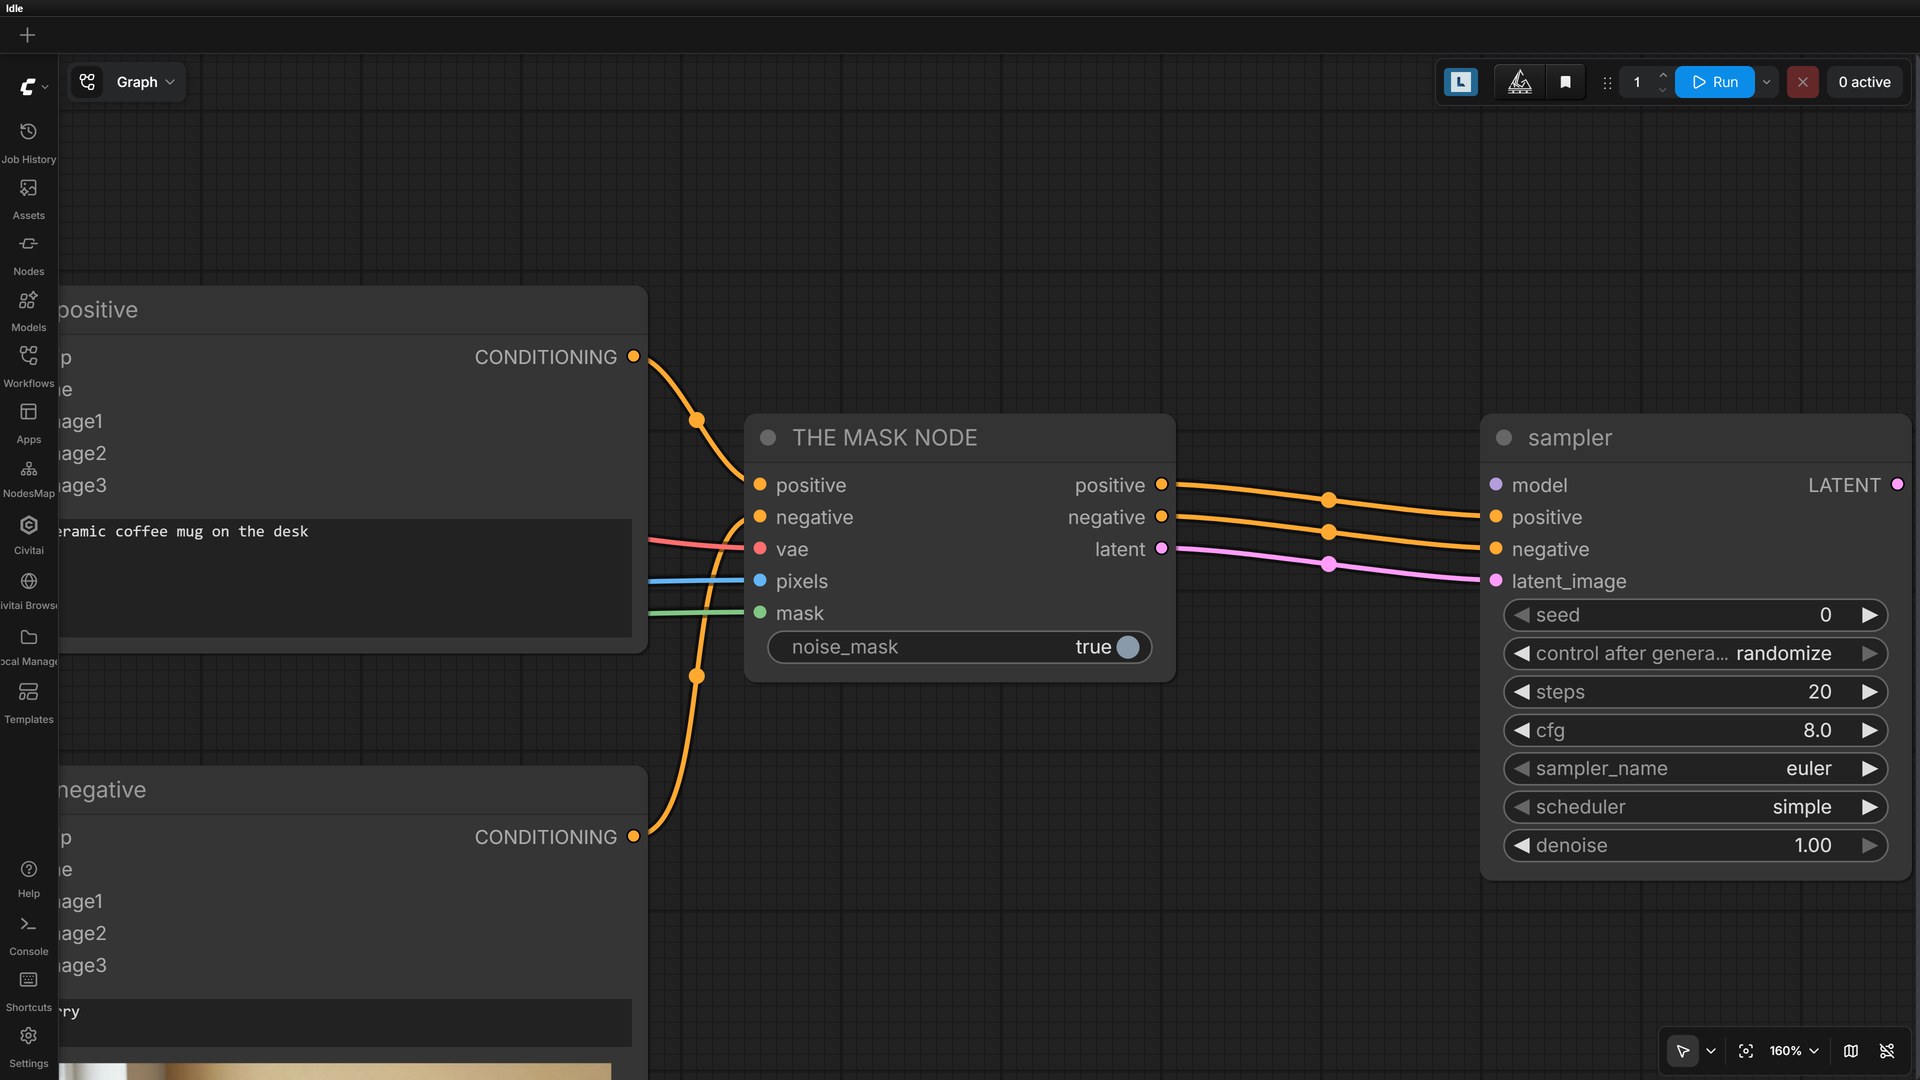The height and width of the screenshot is (1080, 1920).
Task: Open the Nodes library panel
Action: coord(28,255)
